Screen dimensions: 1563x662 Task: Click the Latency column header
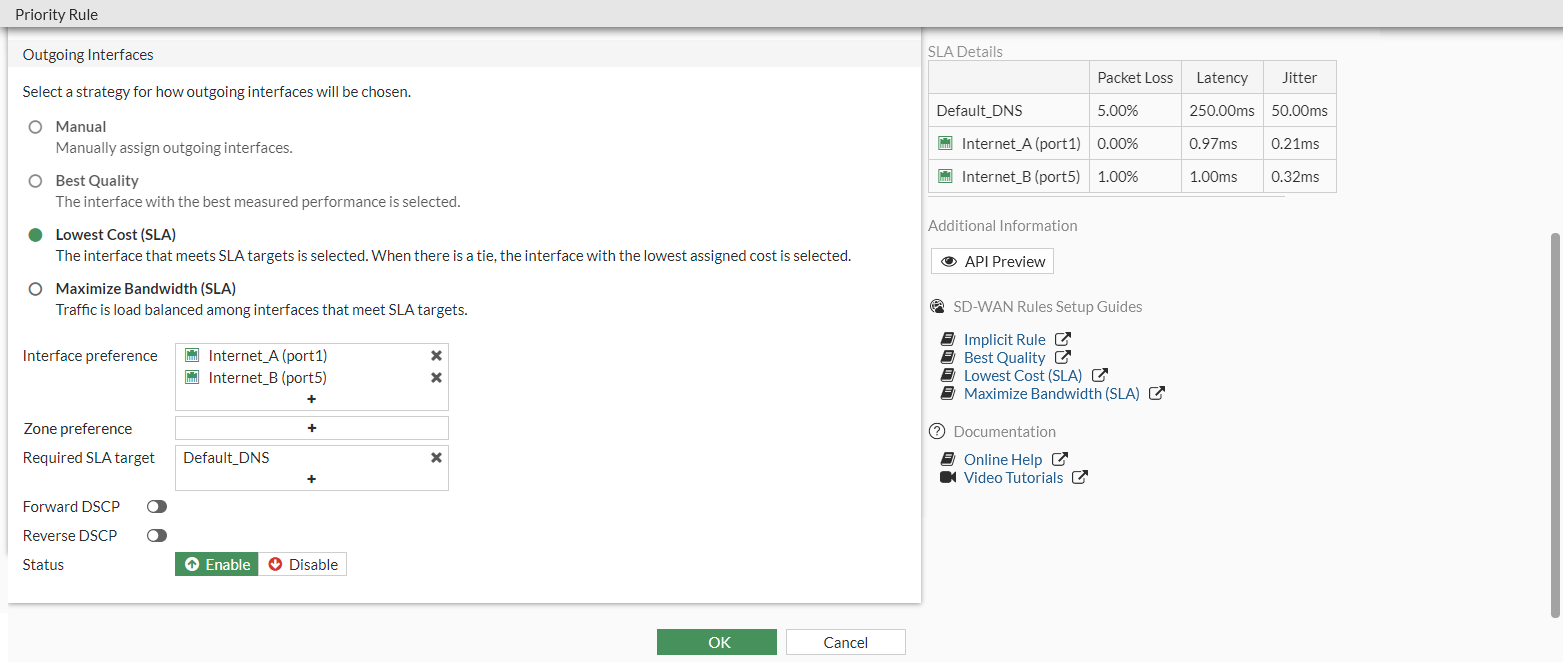[x=1222, y=77]
